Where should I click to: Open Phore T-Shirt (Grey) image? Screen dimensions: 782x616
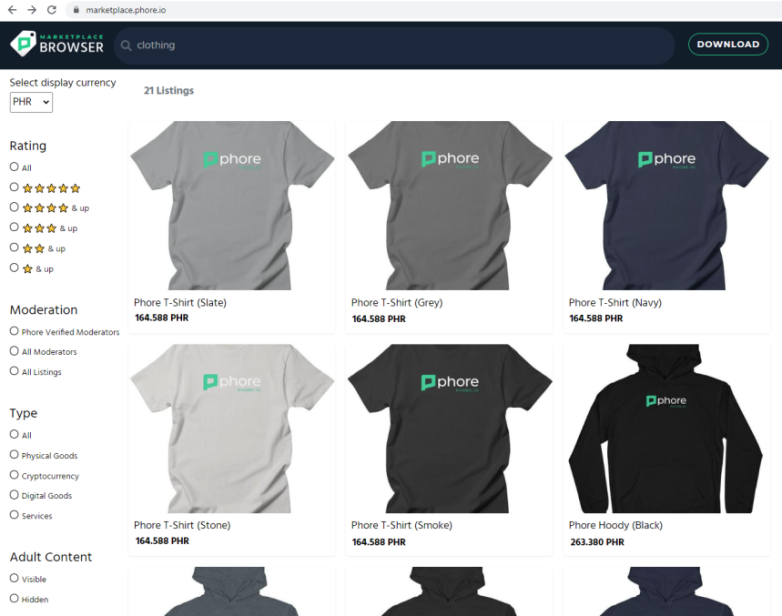click(x=449, y=205)
